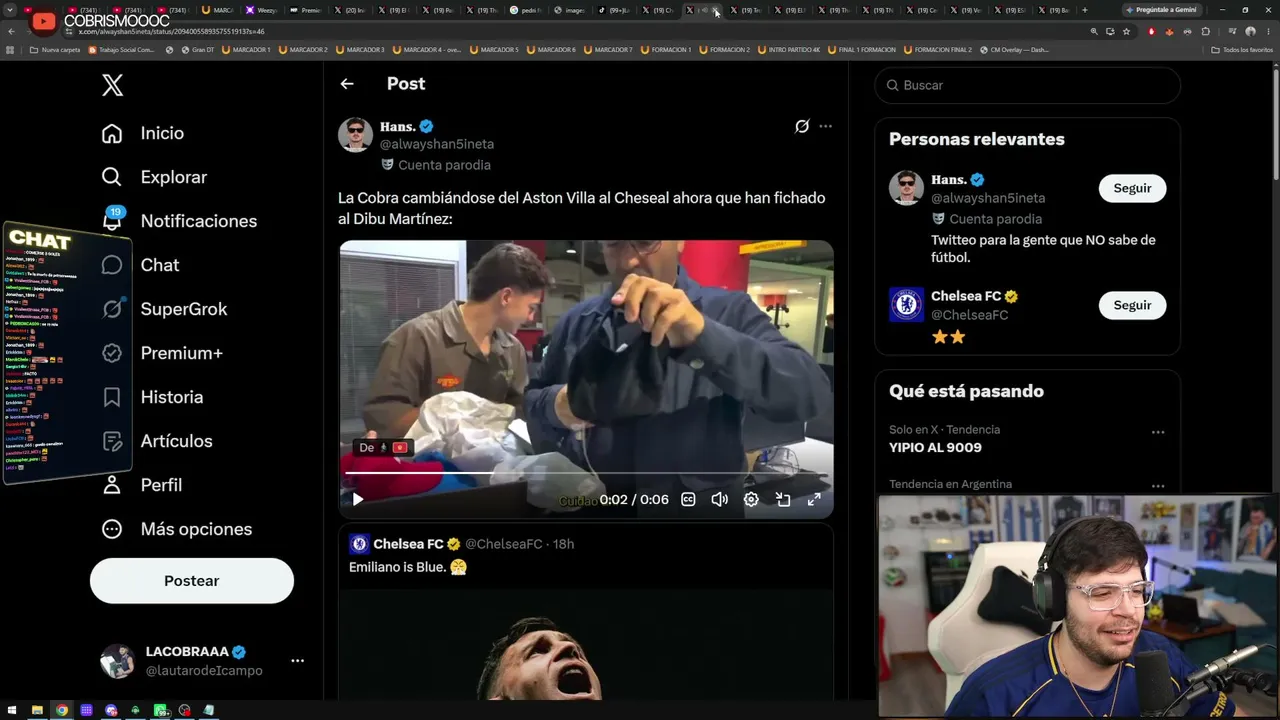Open the trend YIPIO AL 9009
Screen dimensions: 1280x720
pos(935,448)
